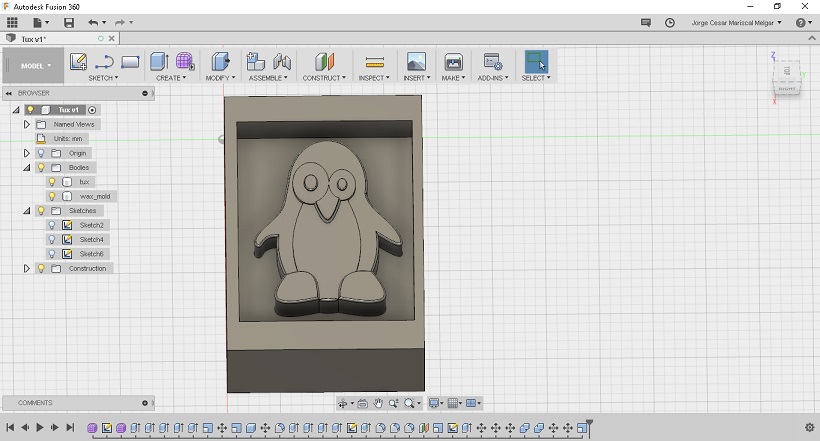Select the Insert image tool

pos(416,62)
